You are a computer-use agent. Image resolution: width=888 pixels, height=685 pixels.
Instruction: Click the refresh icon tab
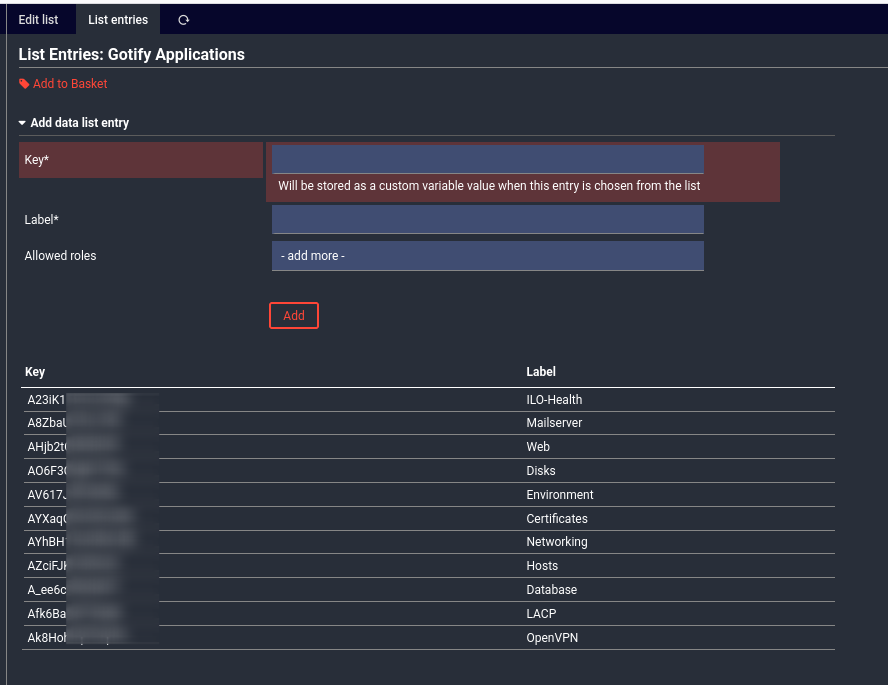[x=183, y=20]
